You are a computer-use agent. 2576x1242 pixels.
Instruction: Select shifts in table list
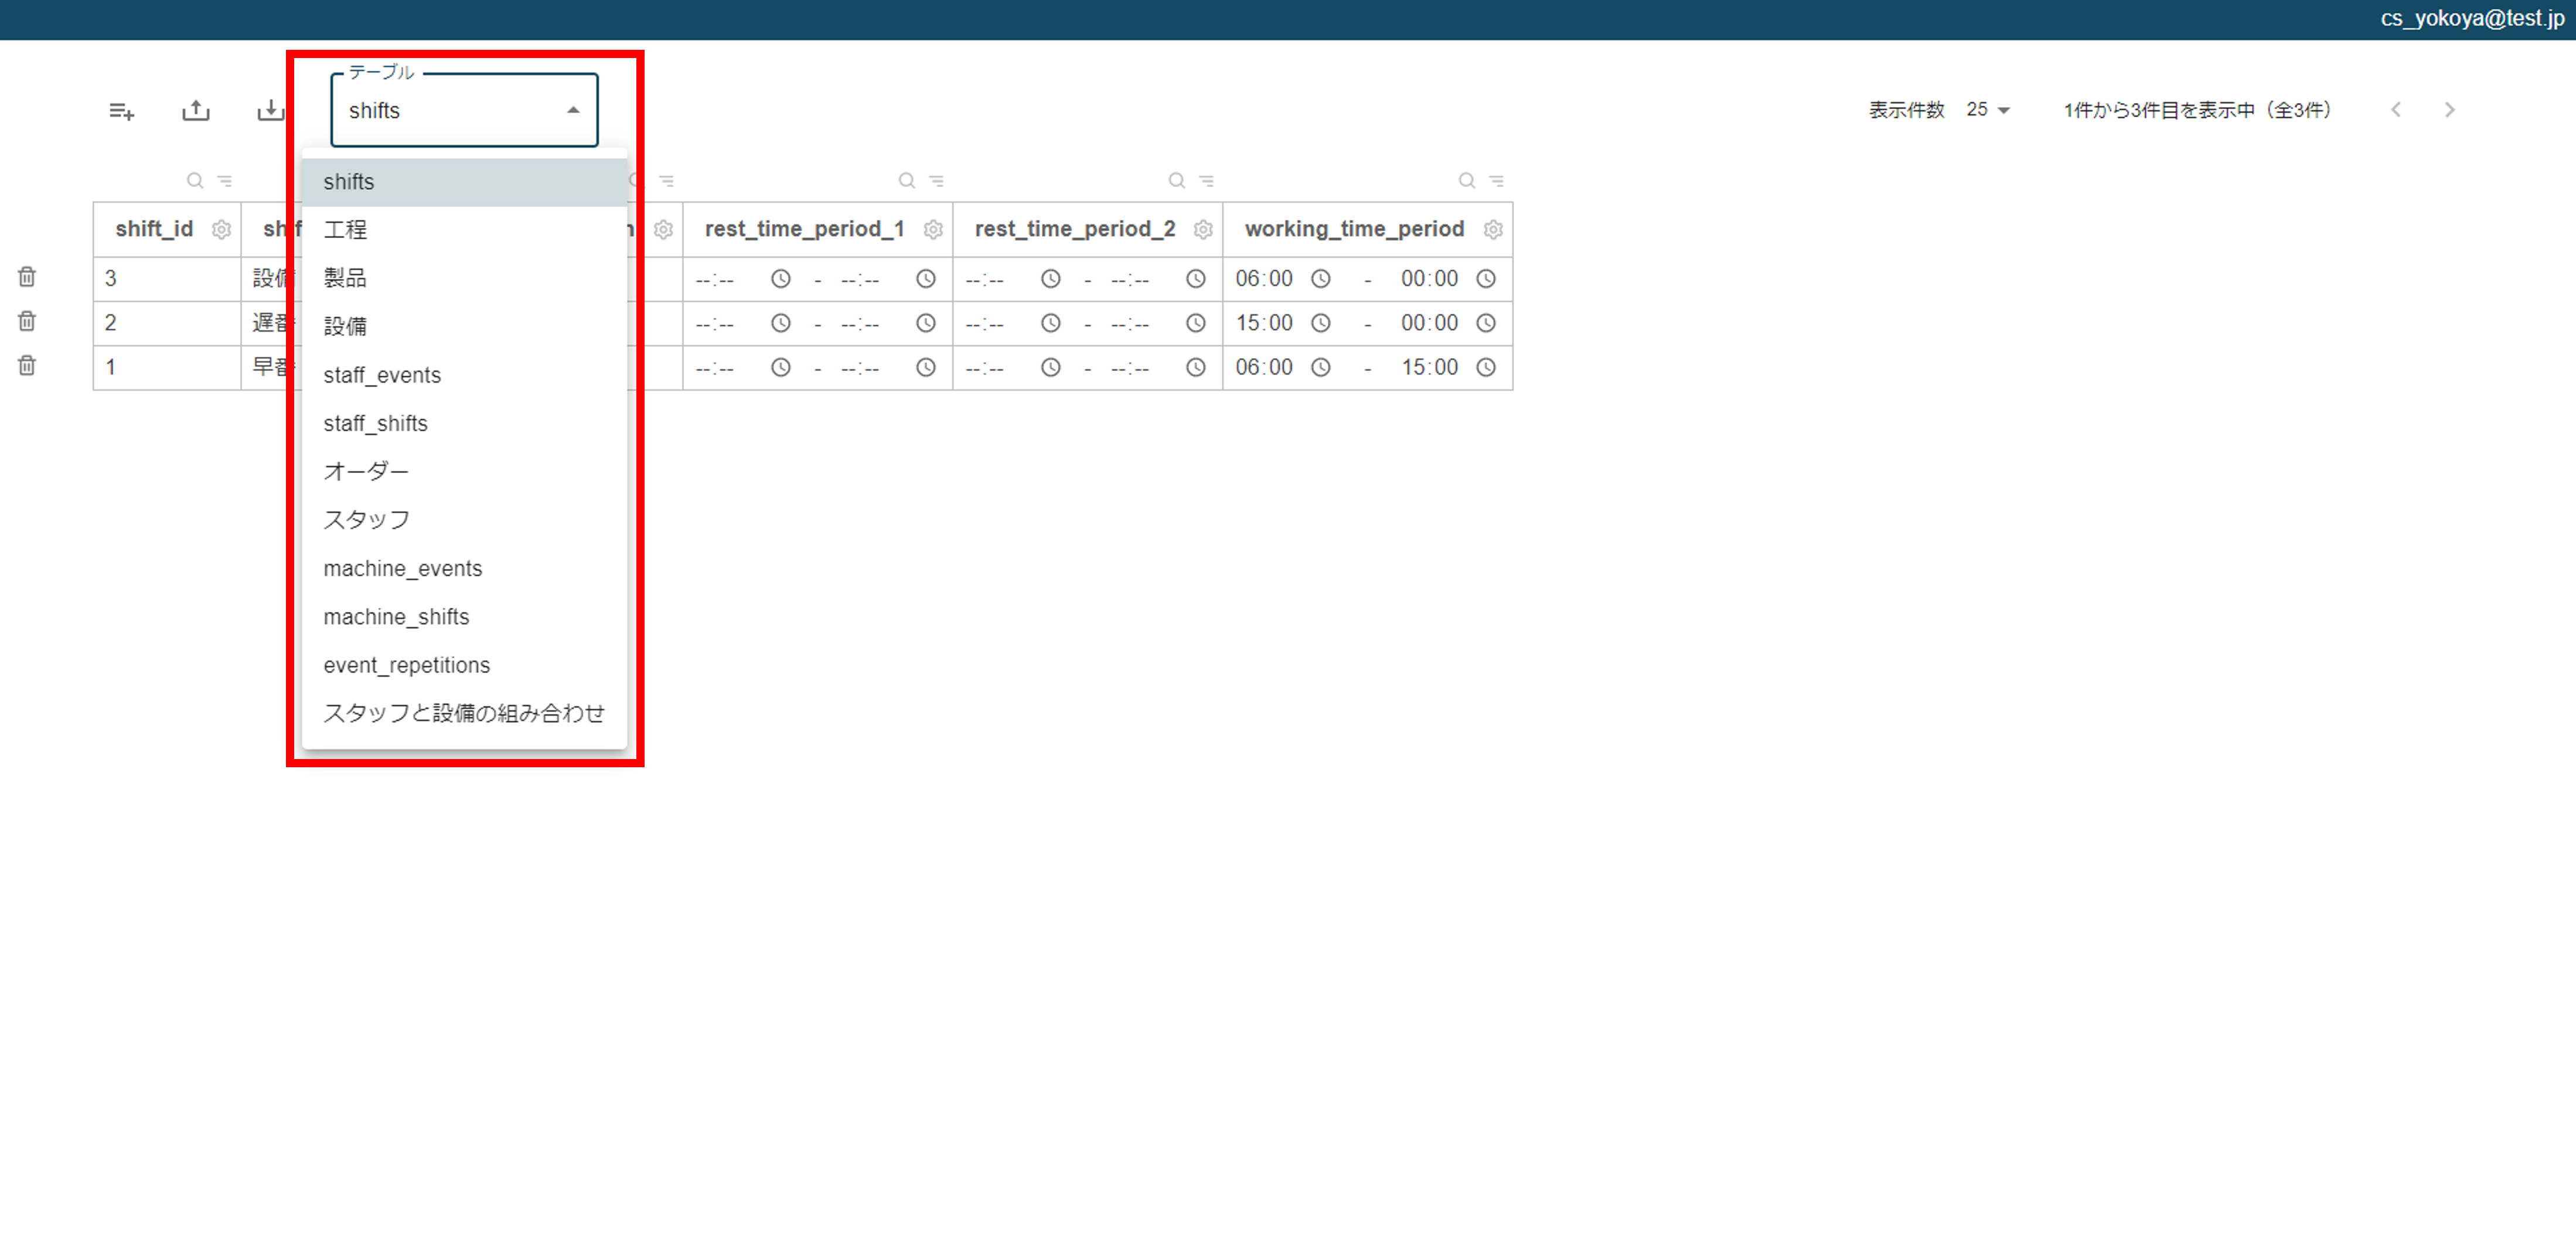click(x=464, y=182)
